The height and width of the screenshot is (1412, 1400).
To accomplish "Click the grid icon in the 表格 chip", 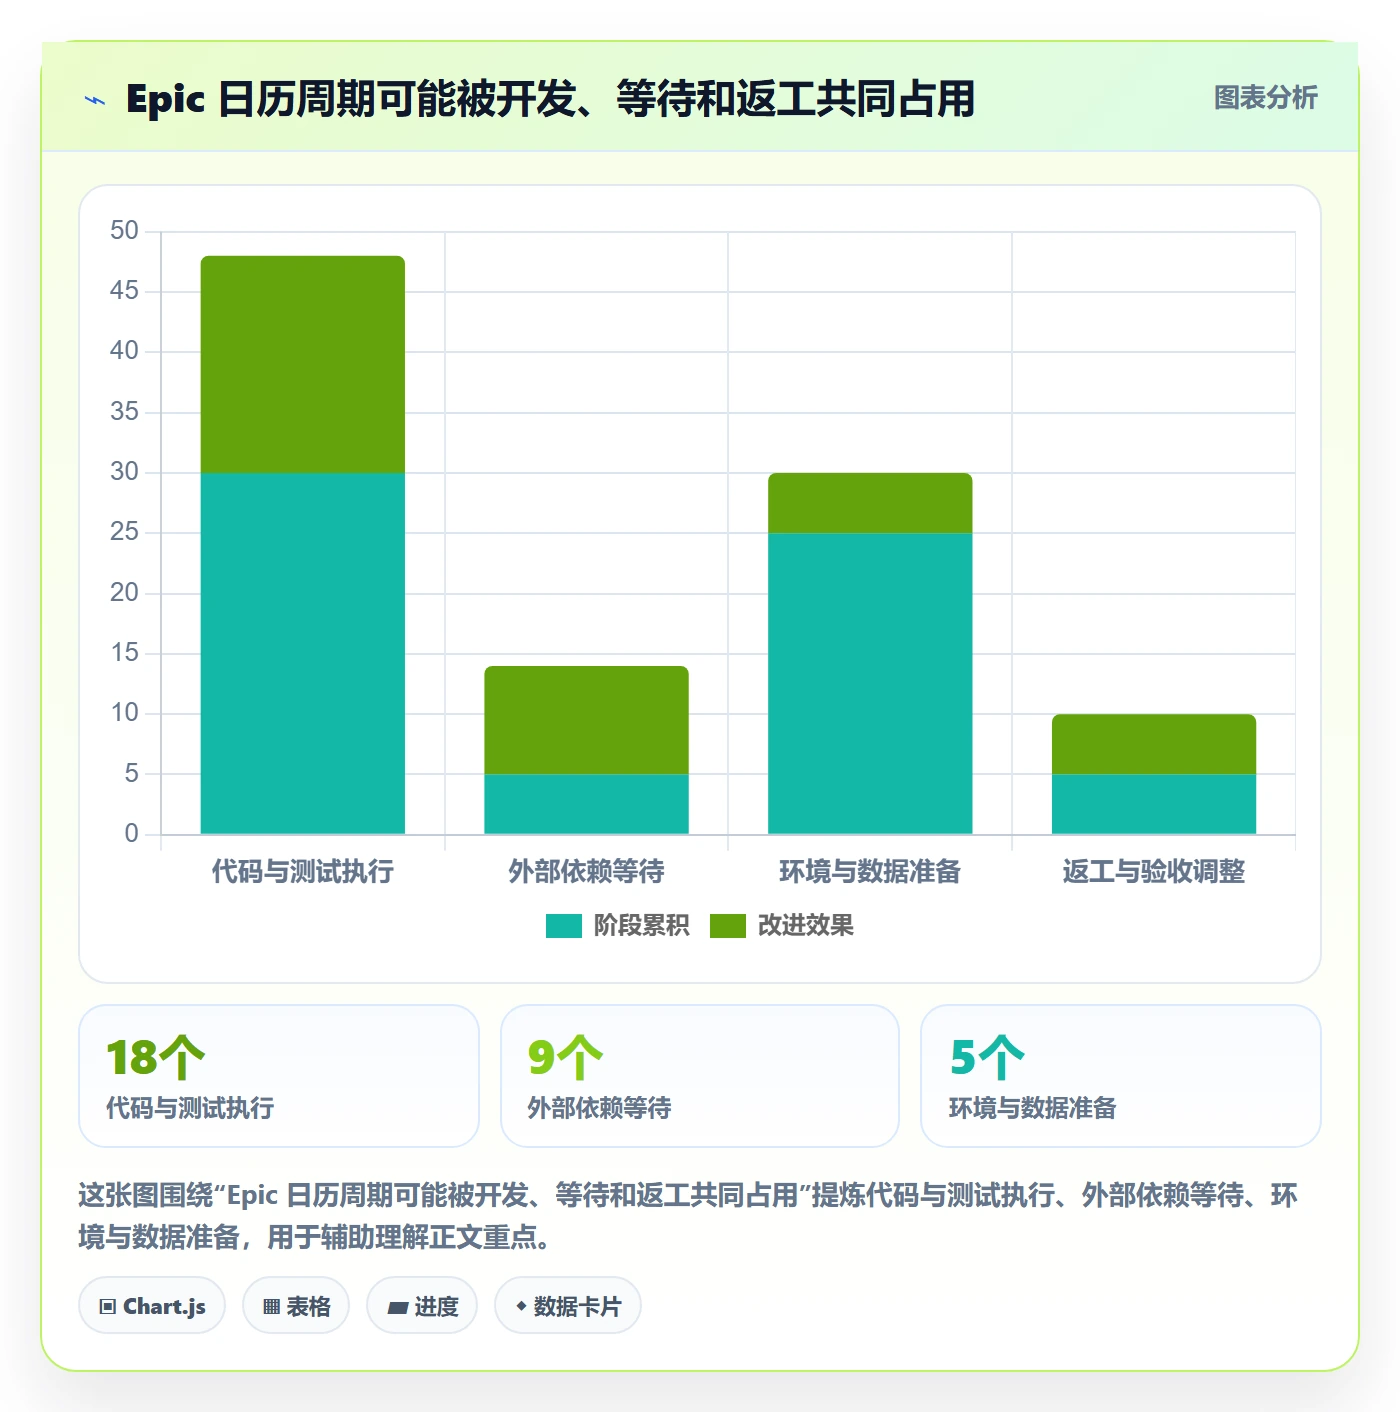I will [x=271, y=1307].
